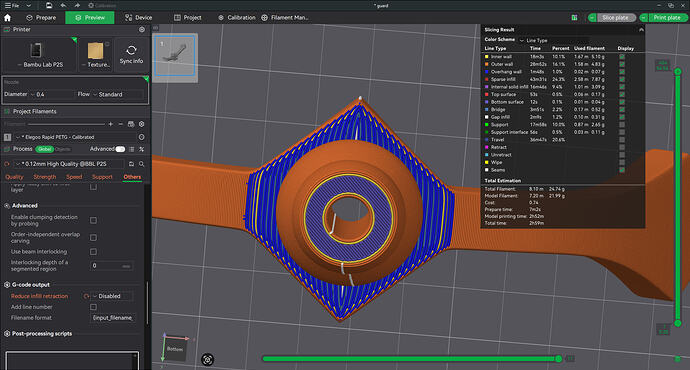
Task: Select plate 1 thumbnail
Action: (x=175, y=57)
